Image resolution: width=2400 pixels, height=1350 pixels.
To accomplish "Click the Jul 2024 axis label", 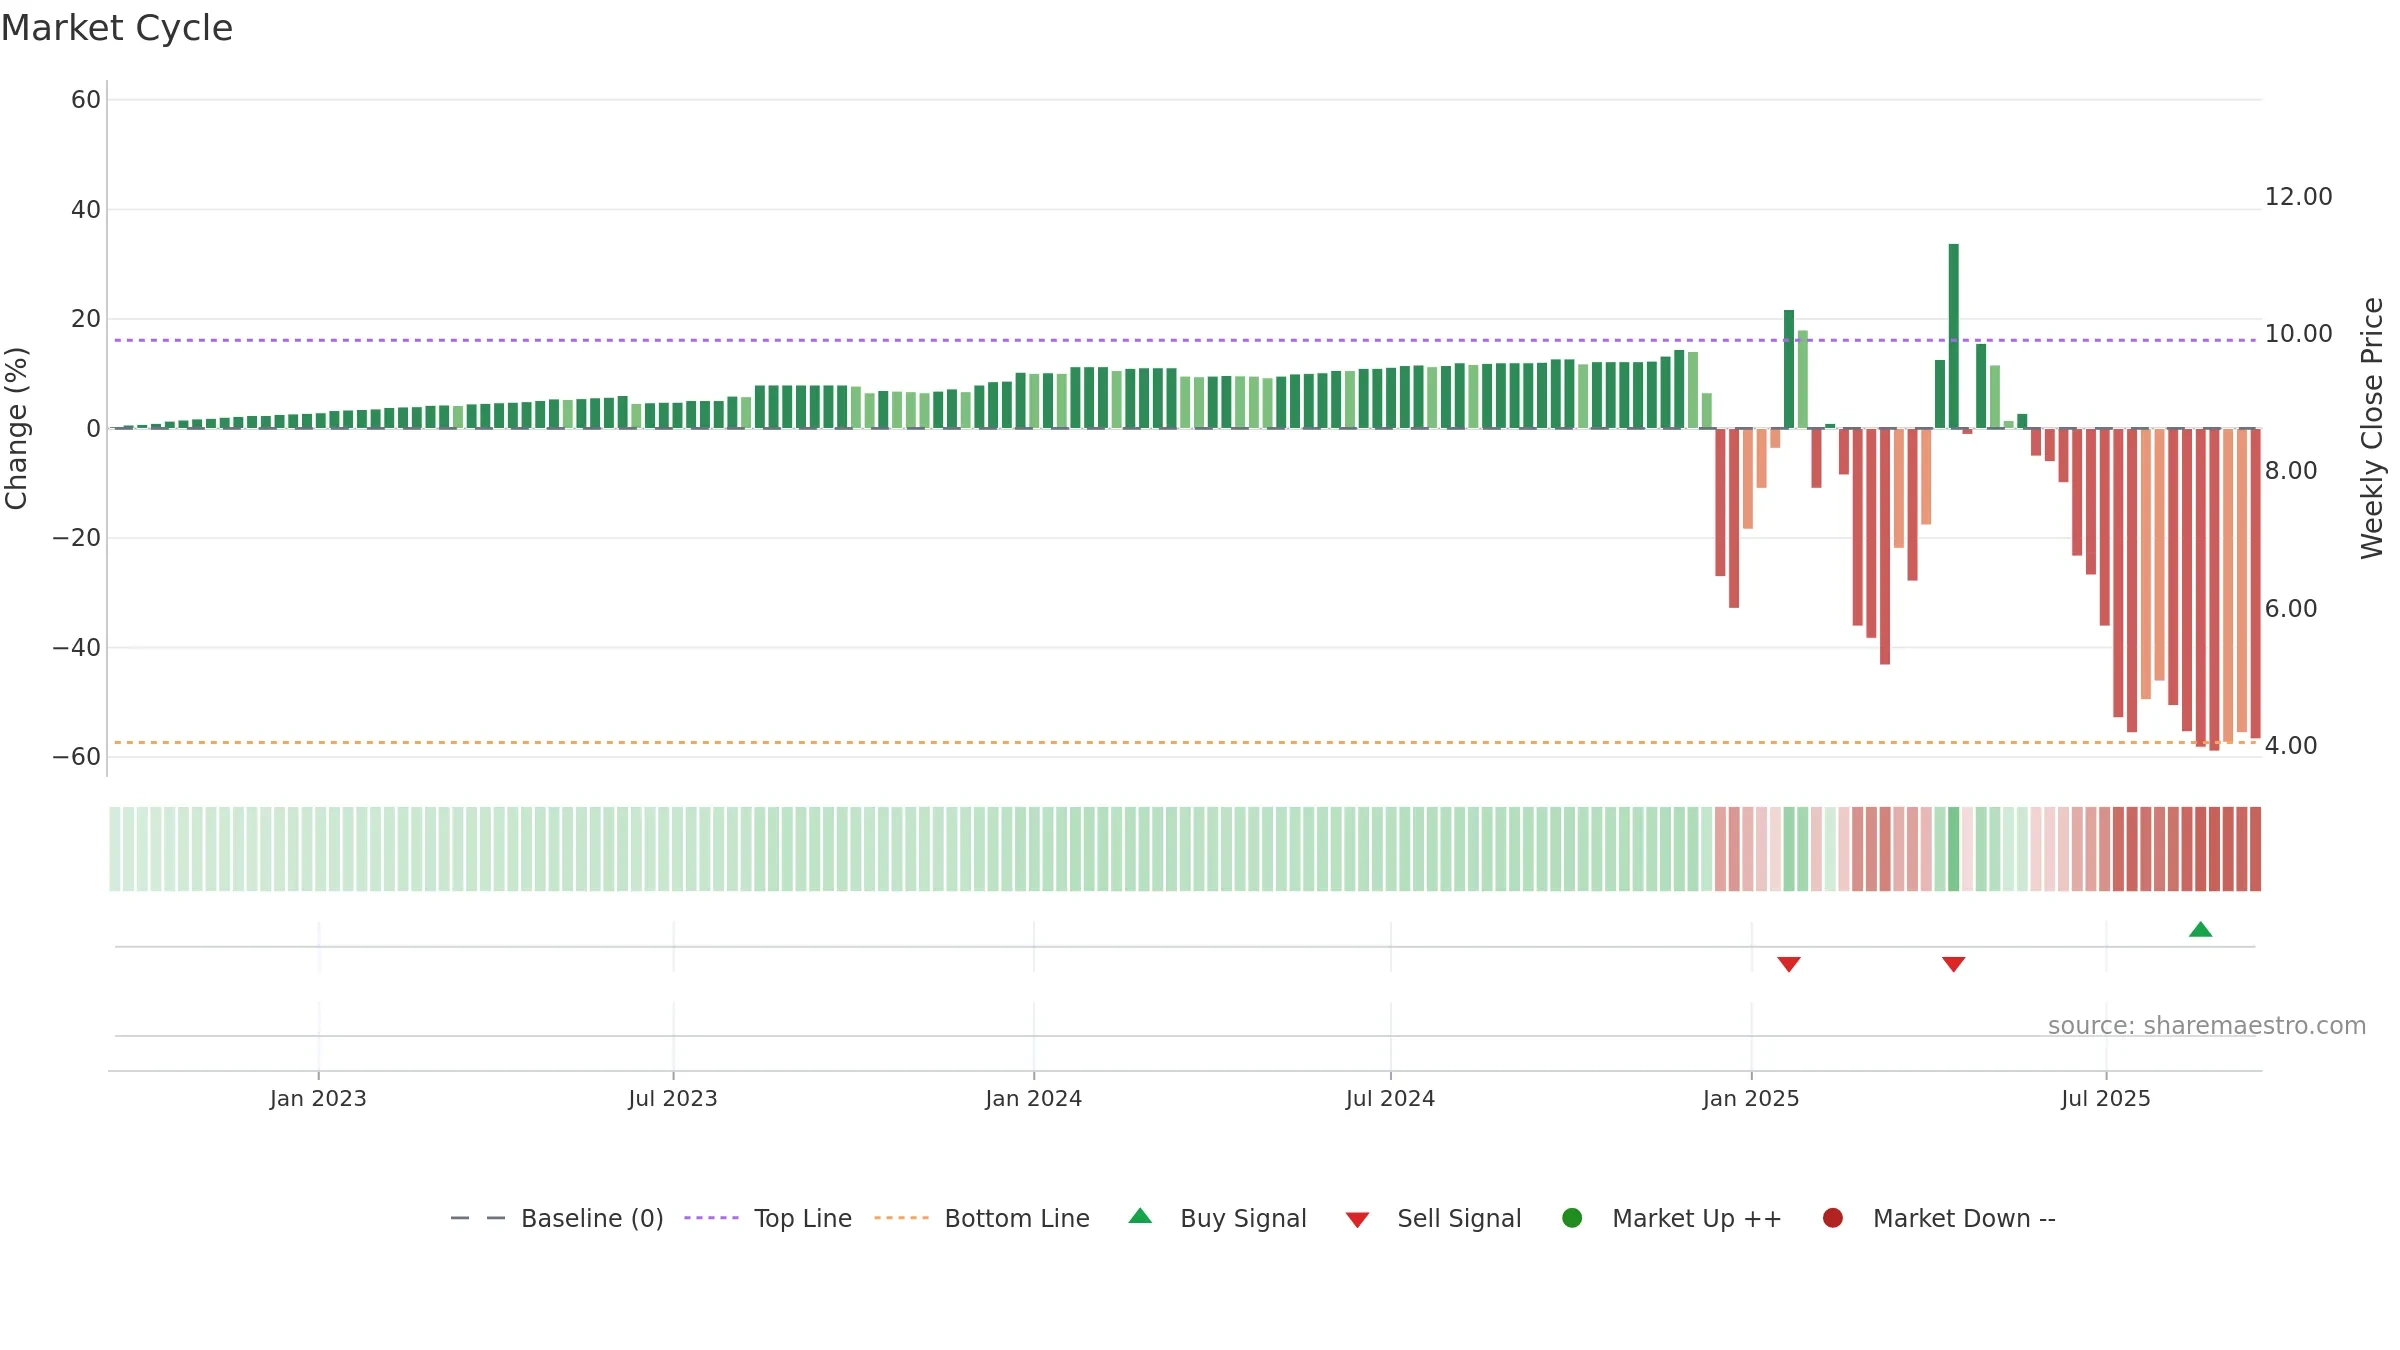I will [x=1390, y=1099].
